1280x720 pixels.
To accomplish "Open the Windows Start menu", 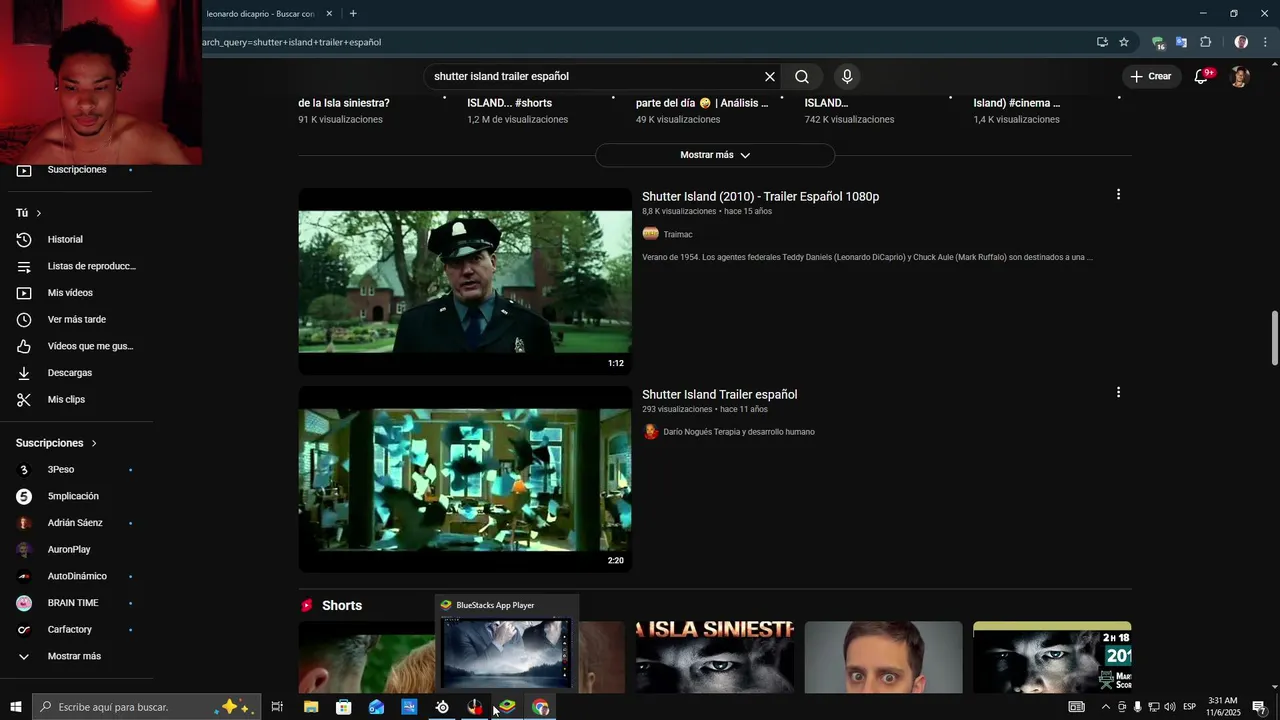I will pyautogui.click(x=16, y=707).
